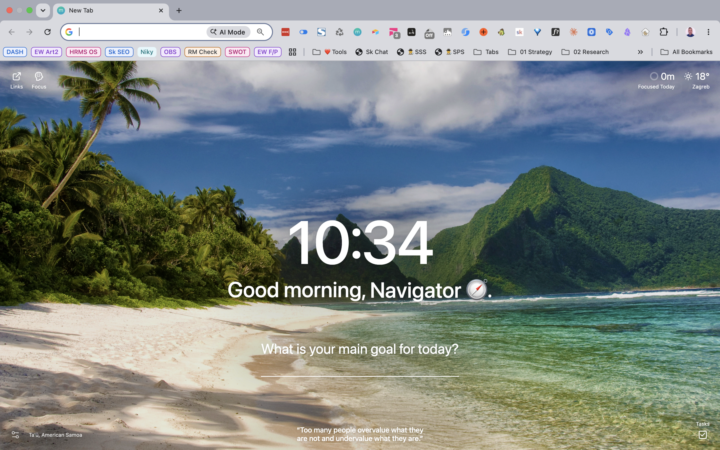This screenshot has height=450, width=720.
Task: Go back to the previous page
Action: (11, 32)
